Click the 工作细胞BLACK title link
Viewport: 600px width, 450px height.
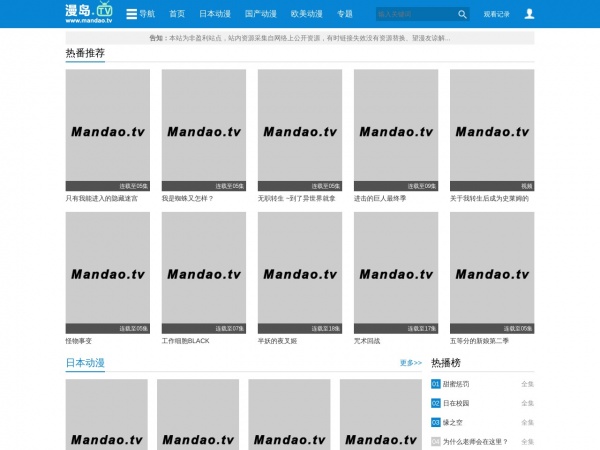pos(185,341)
